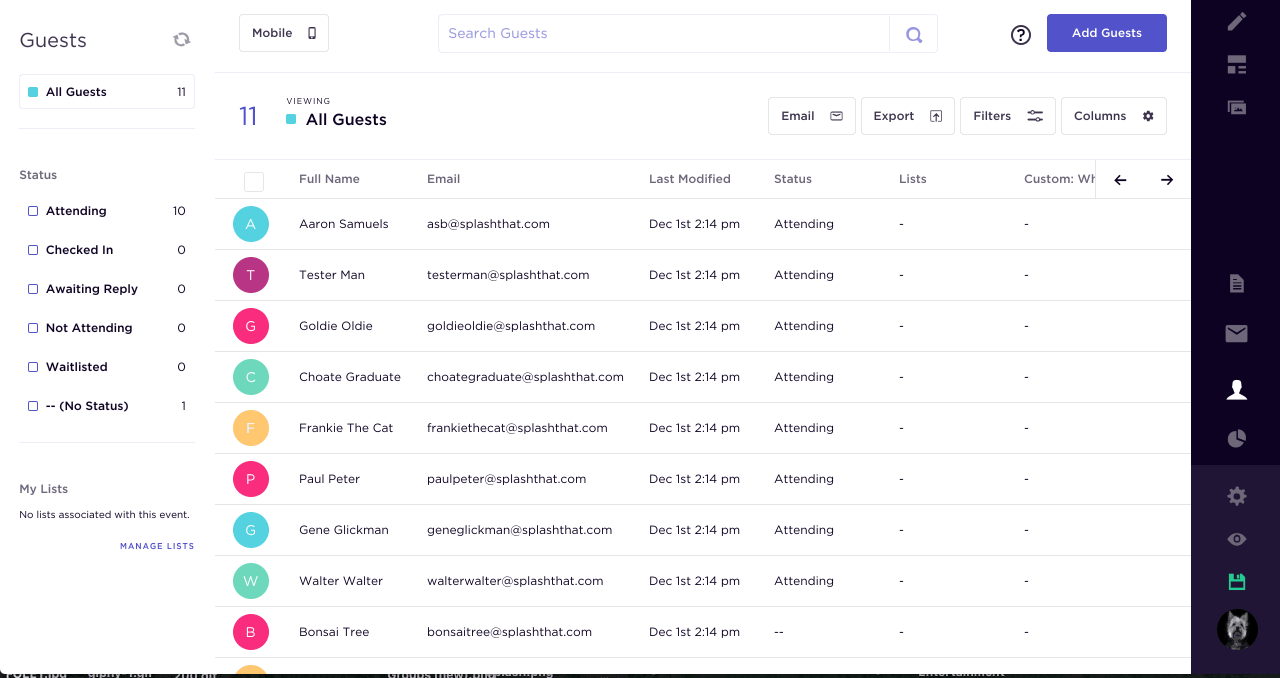This screenshot has height=678, width=1280.
Task: Click Aaron Samuels' avatar circle
Action: [251, 224]
